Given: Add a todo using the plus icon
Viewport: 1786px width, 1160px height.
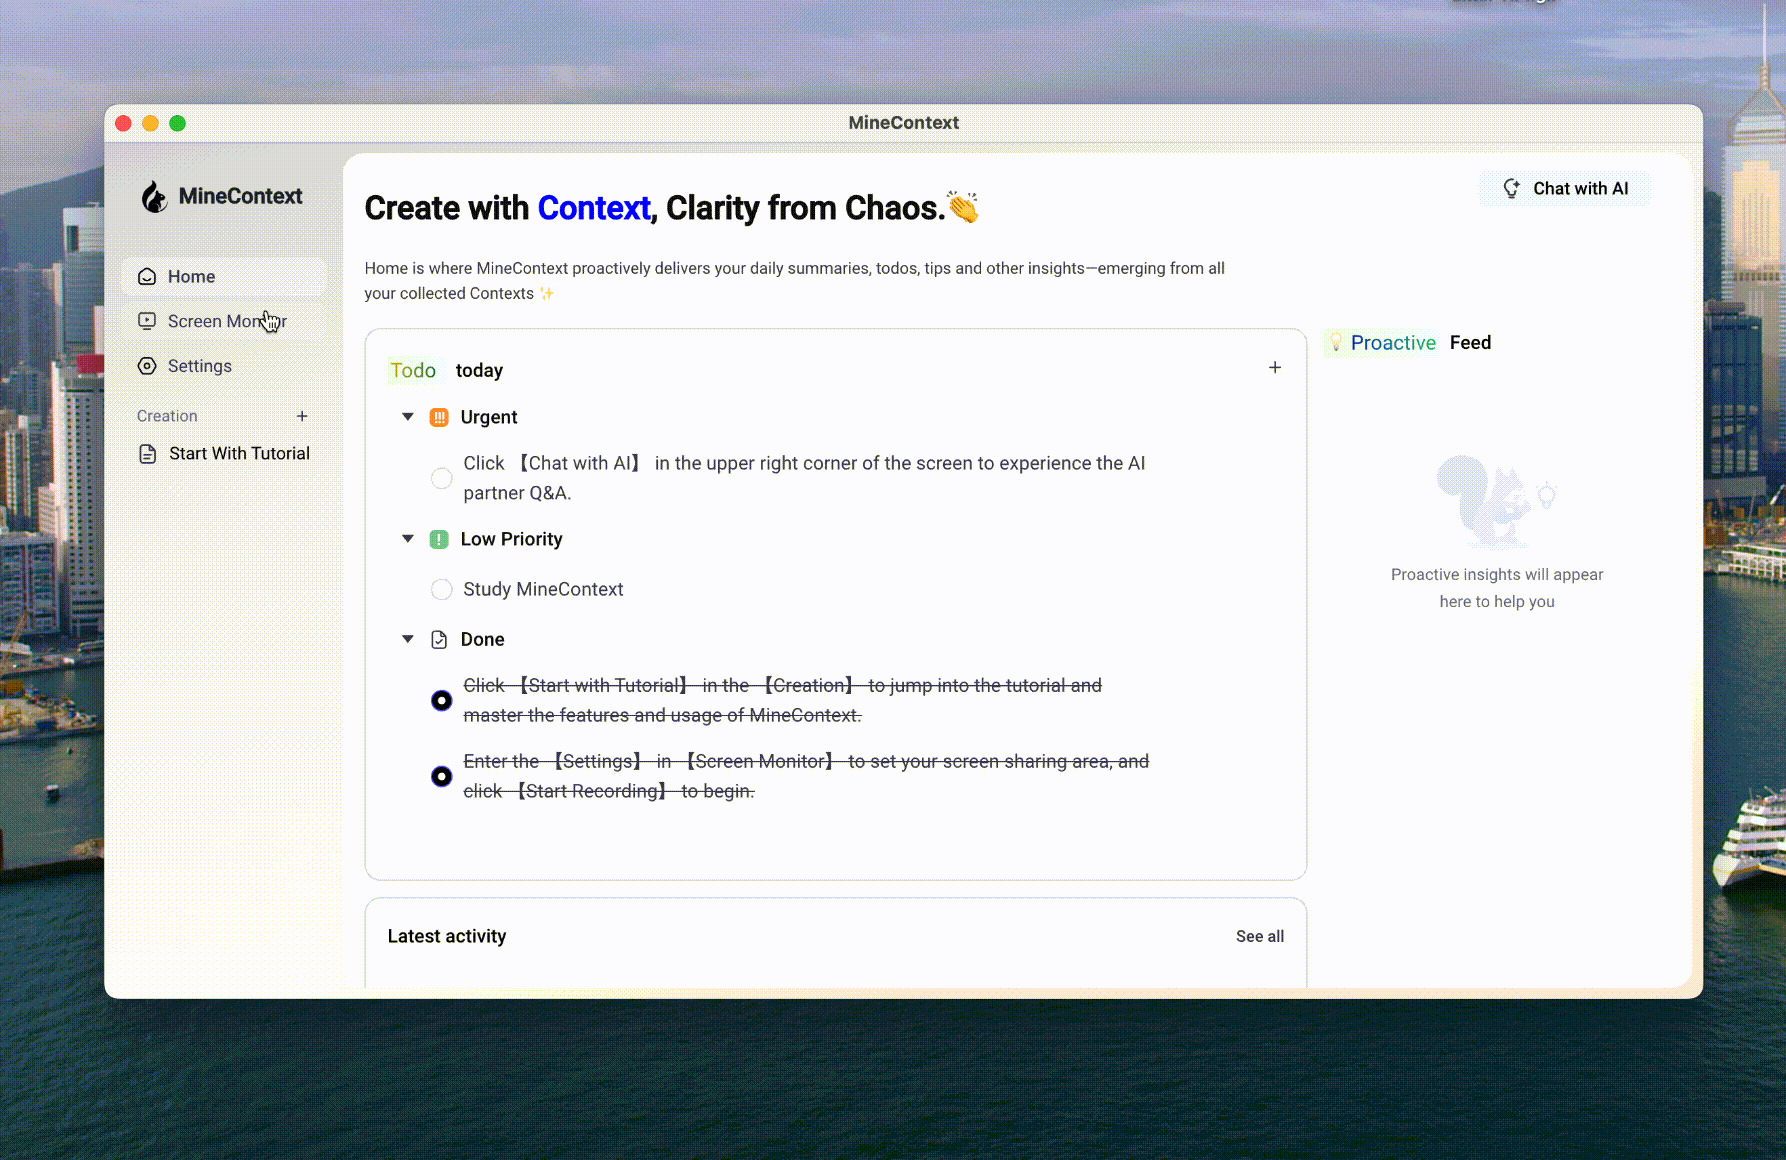Looking at the screenshot, I should click(x=1275, y=368).
